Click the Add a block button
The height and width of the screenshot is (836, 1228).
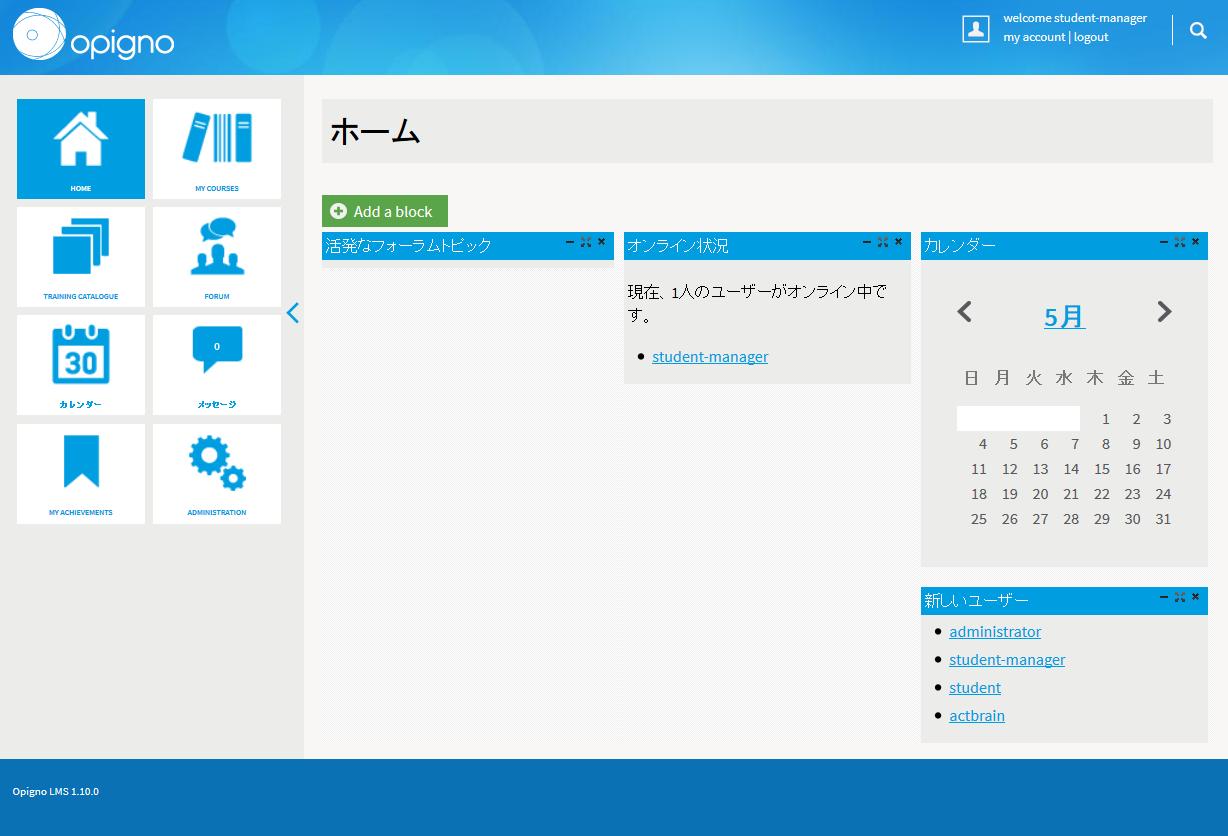pos(384,211)
